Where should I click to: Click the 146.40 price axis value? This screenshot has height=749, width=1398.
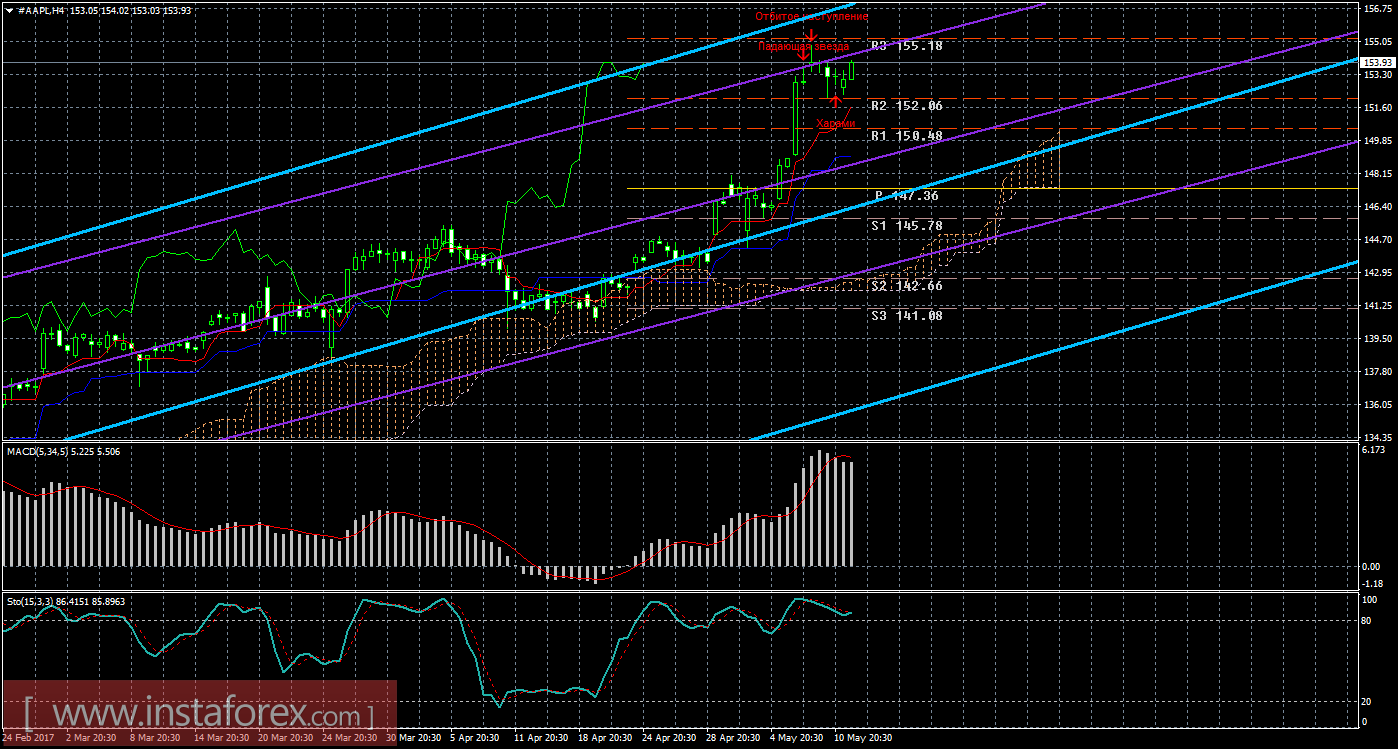point(1378,207)
